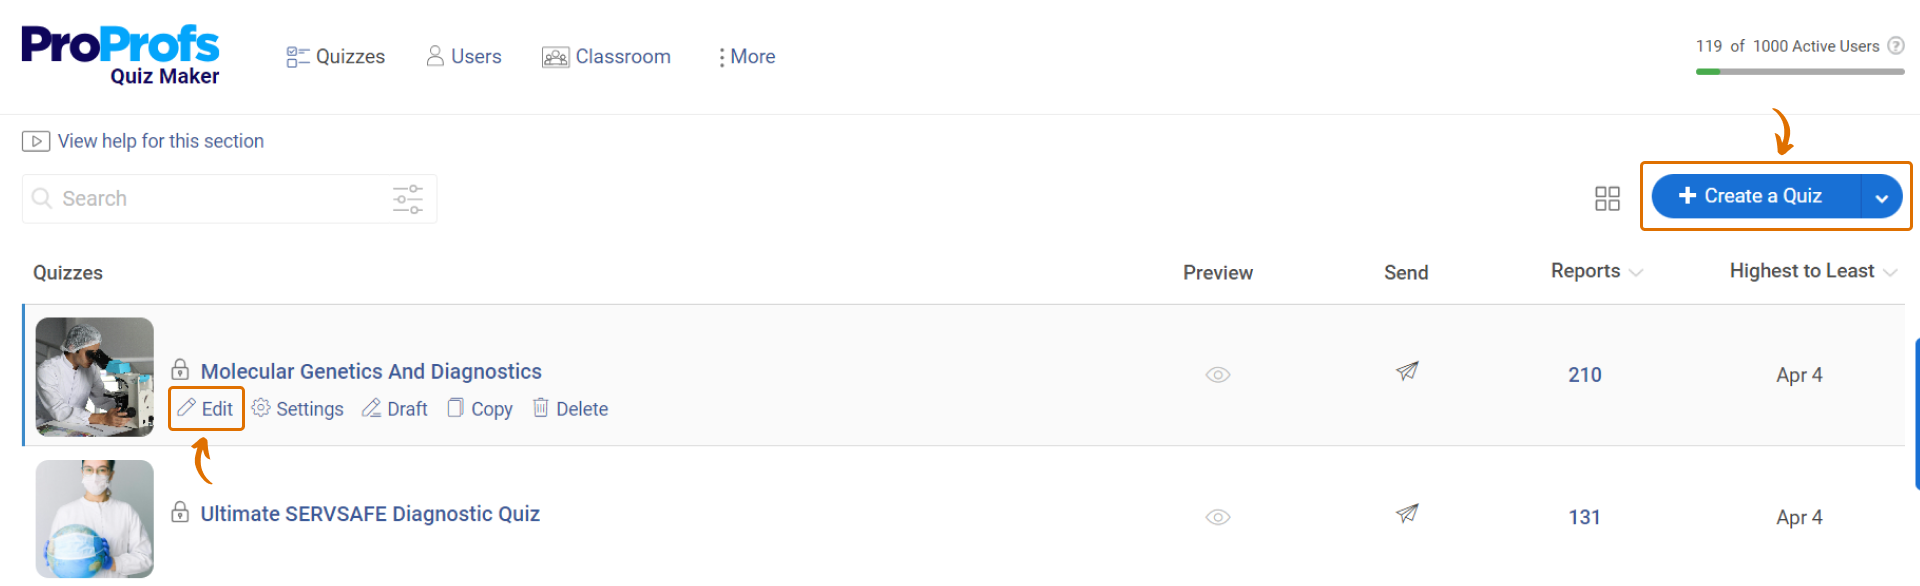Open the Quizzes menu
Screen dimensions: 1920x586
336,57
